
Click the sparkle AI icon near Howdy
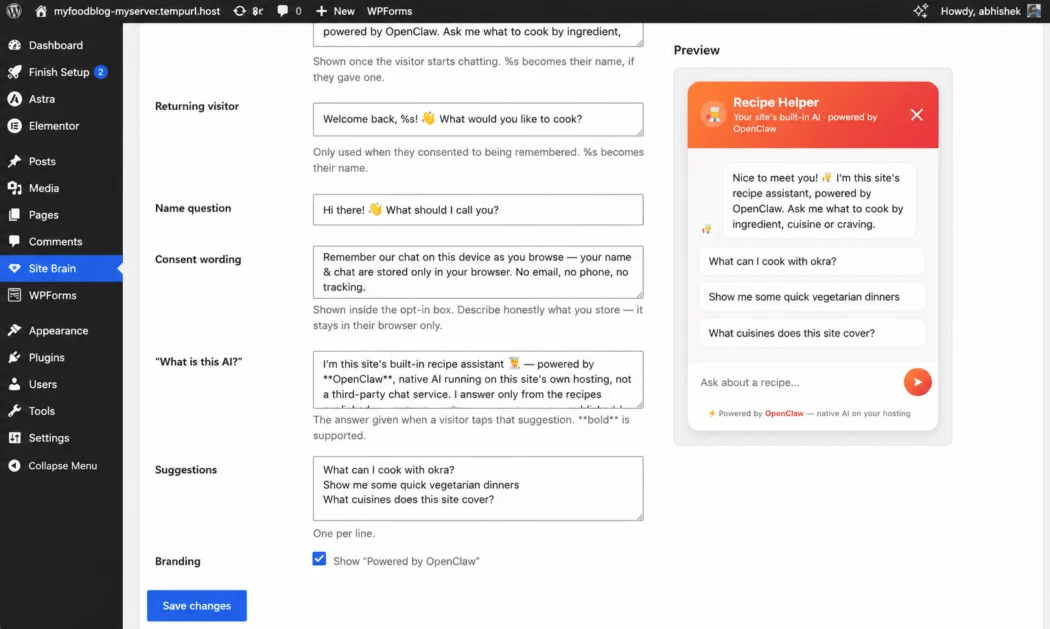[920, 11]
